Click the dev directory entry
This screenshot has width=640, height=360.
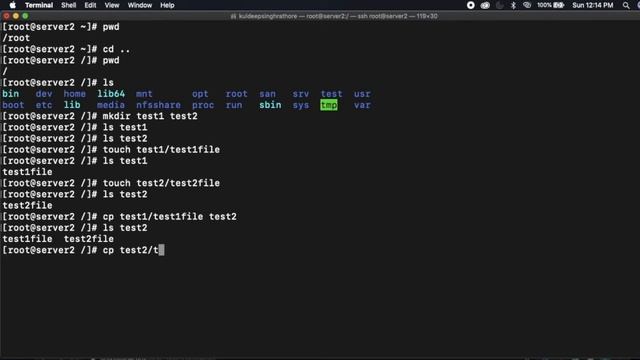pyautogui.click(x=44, y=94)
